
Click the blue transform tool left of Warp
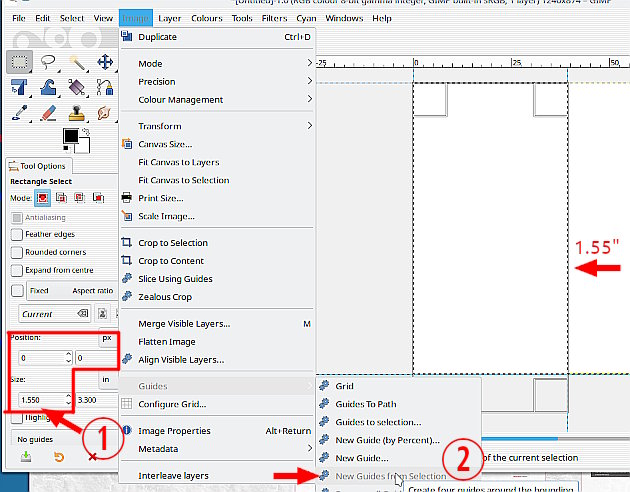(19, 88)
